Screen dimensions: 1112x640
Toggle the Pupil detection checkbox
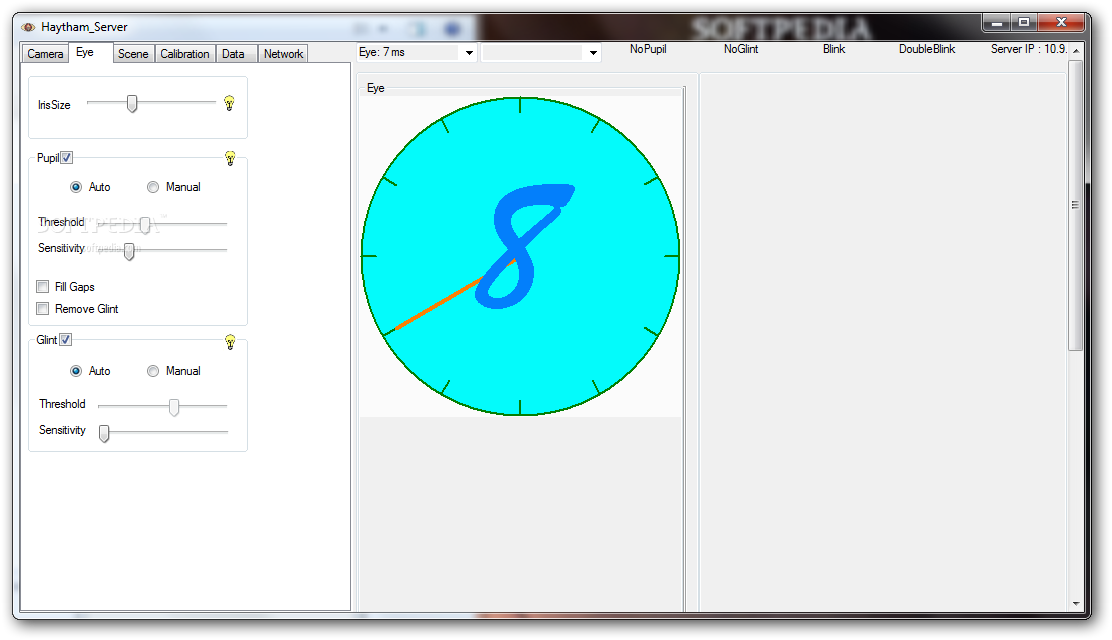[x=66, y=158]
